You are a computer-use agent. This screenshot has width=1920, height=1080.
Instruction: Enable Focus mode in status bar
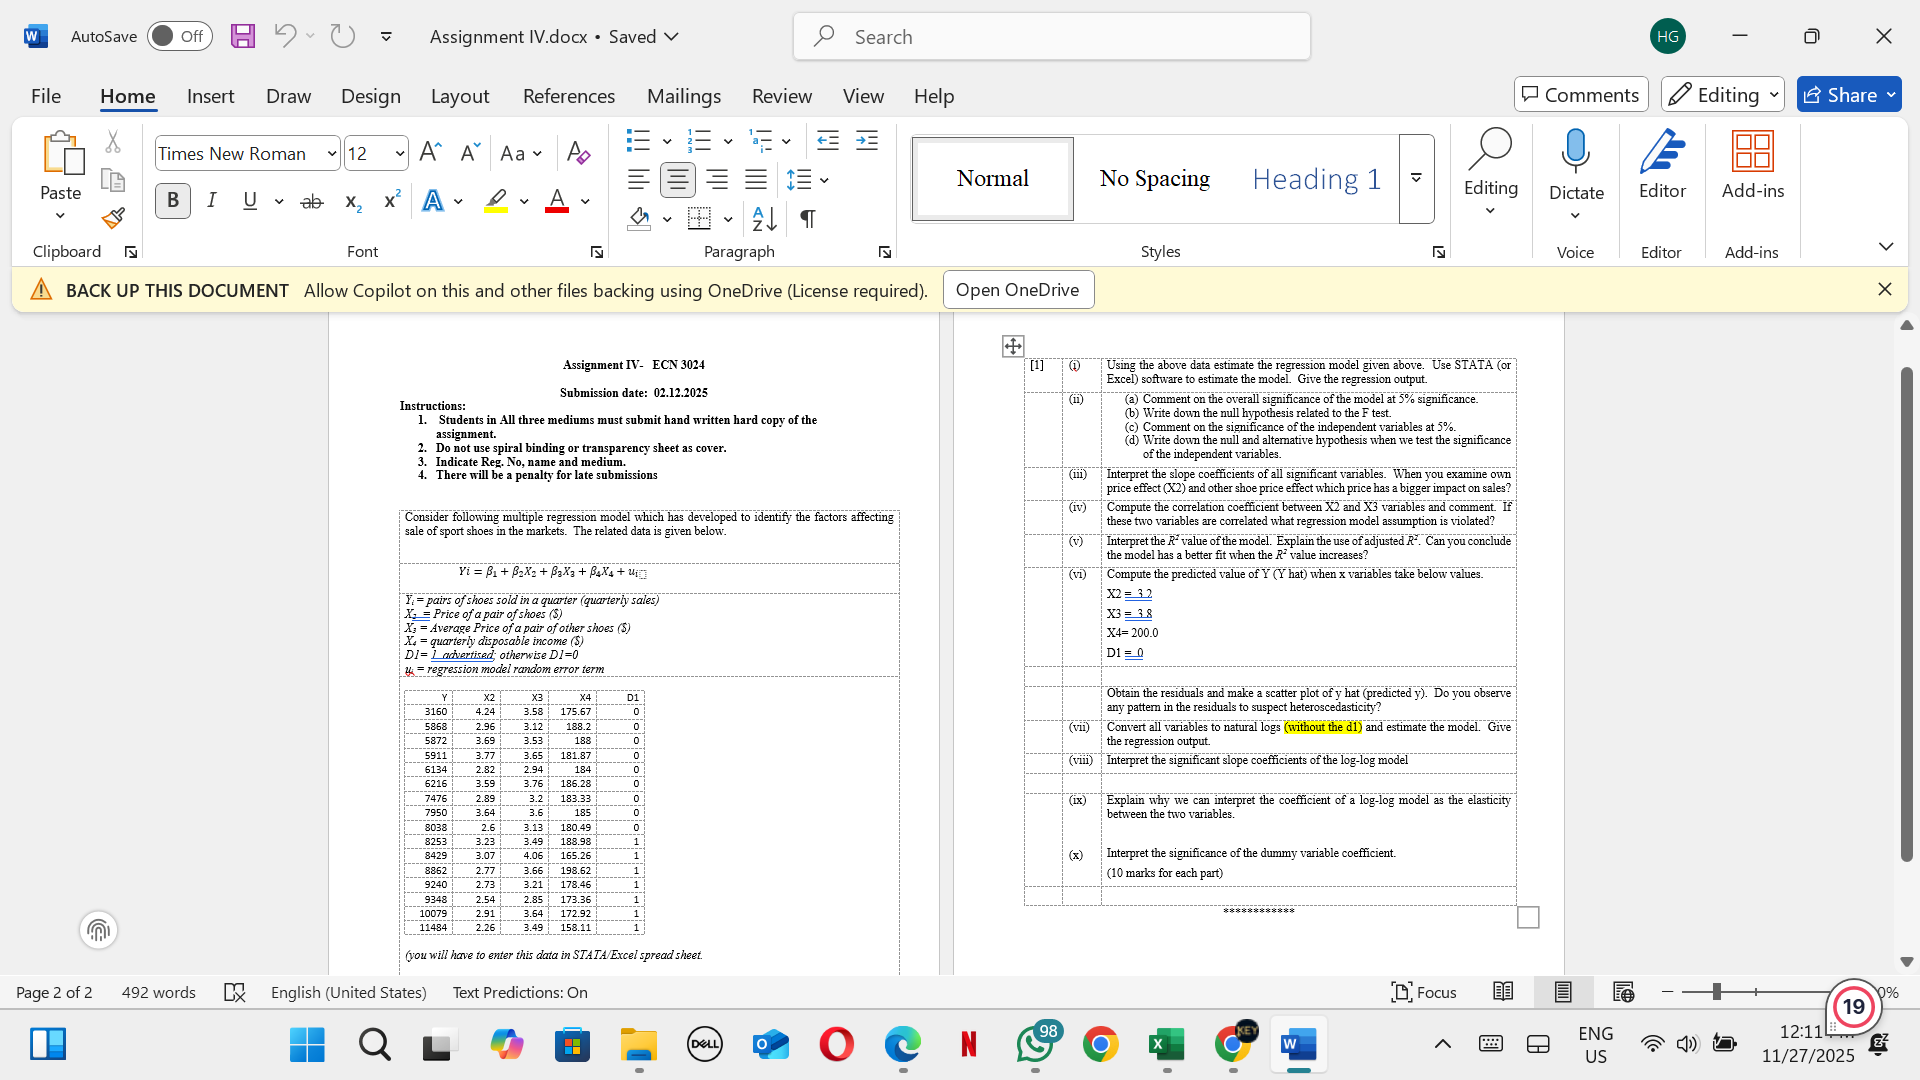click(1424, 992)
